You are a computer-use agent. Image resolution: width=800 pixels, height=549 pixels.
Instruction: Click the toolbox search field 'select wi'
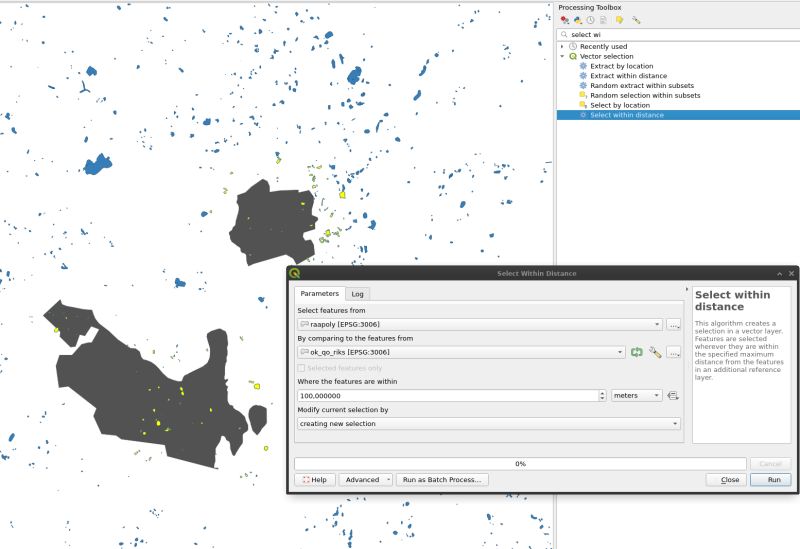(679, 35)
